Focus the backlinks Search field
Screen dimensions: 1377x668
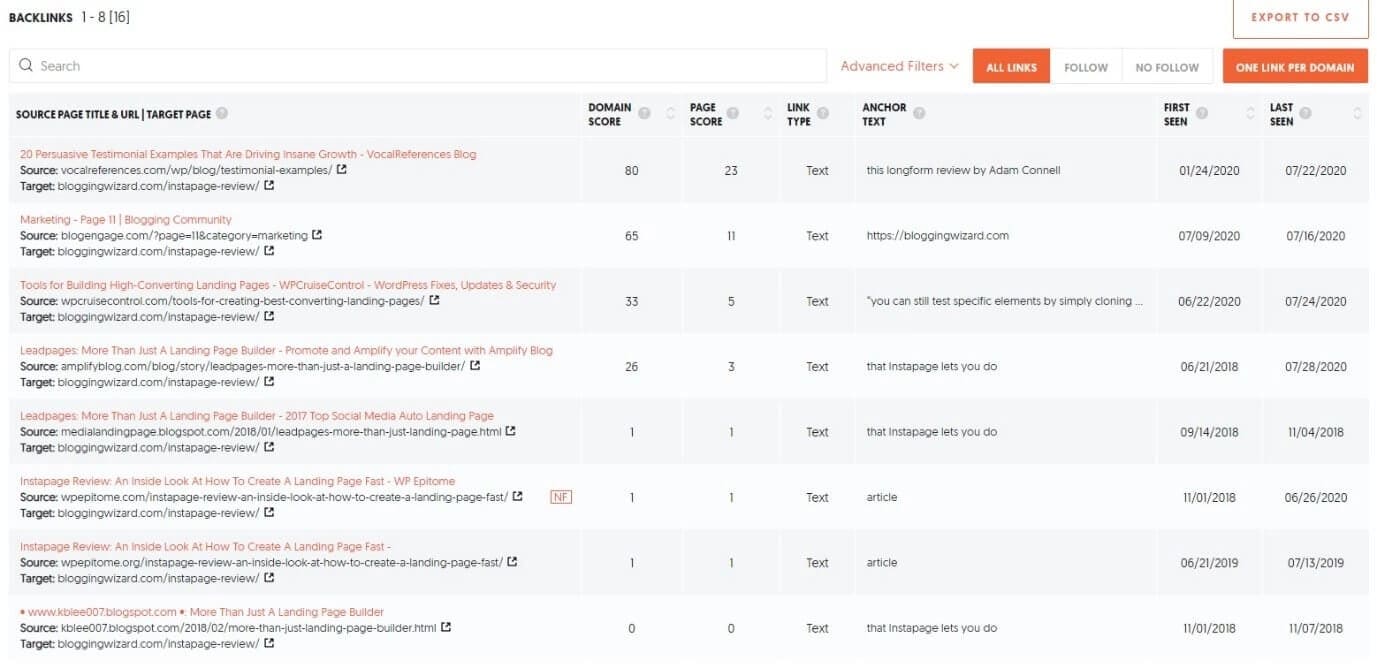coord(420,66)
